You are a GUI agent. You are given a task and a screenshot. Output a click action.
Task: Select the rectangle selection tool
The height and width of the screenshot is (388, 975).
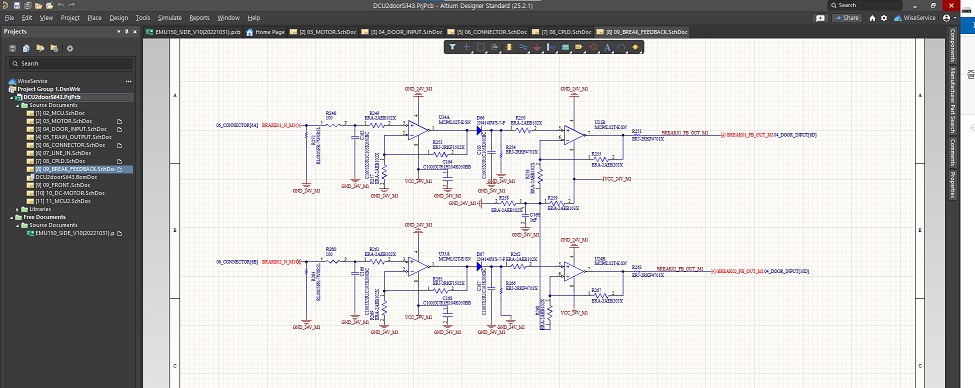[x=481, y=47]
